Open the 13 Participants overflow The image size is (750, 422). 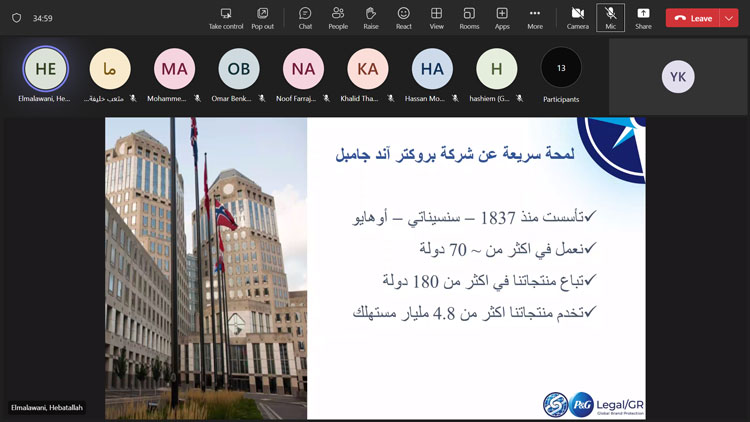(561, 69)
